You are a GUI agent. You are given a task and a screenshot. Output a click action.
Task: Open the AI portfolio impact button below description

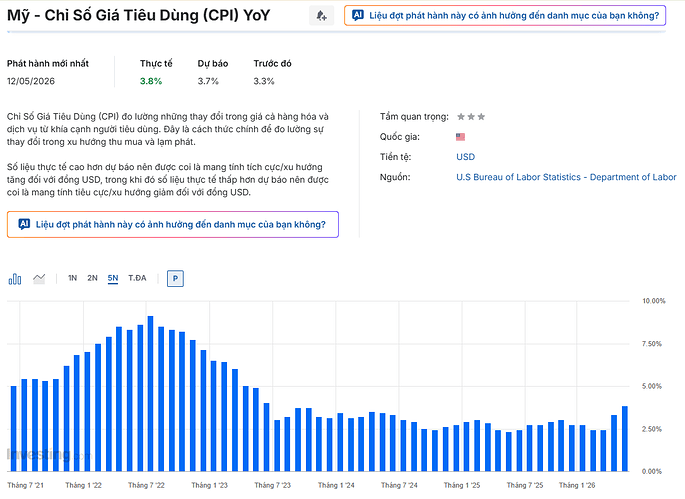pyautogui.click(x=173, y=225)
